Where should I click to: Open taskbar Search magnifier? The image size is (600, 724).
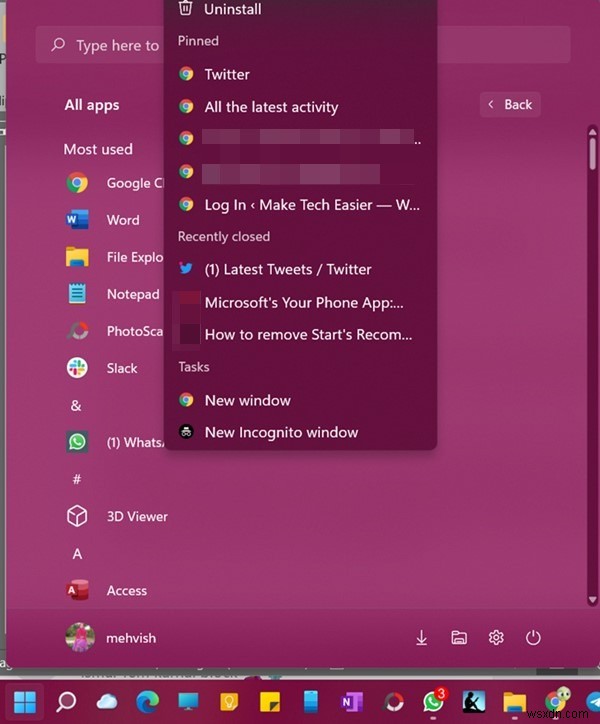click(x=66, y=702)
